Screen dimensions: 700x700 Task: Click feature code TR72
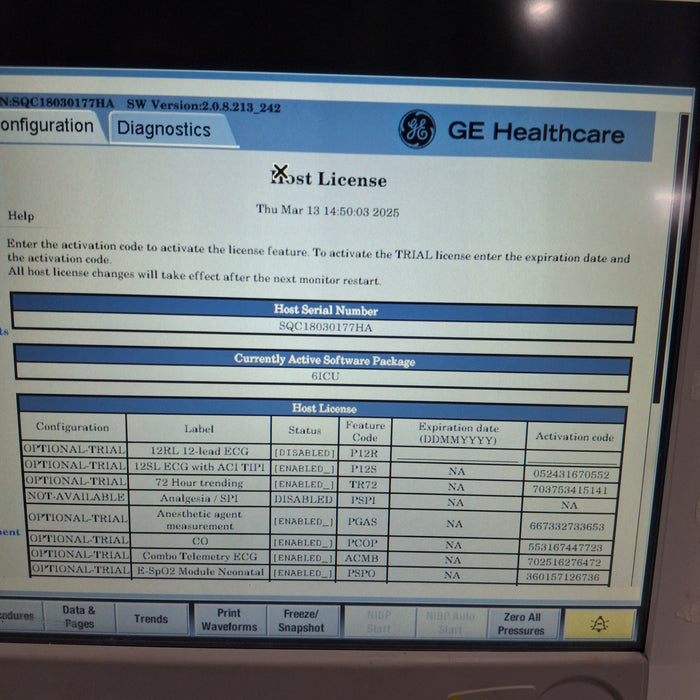[x=363, y=485]
